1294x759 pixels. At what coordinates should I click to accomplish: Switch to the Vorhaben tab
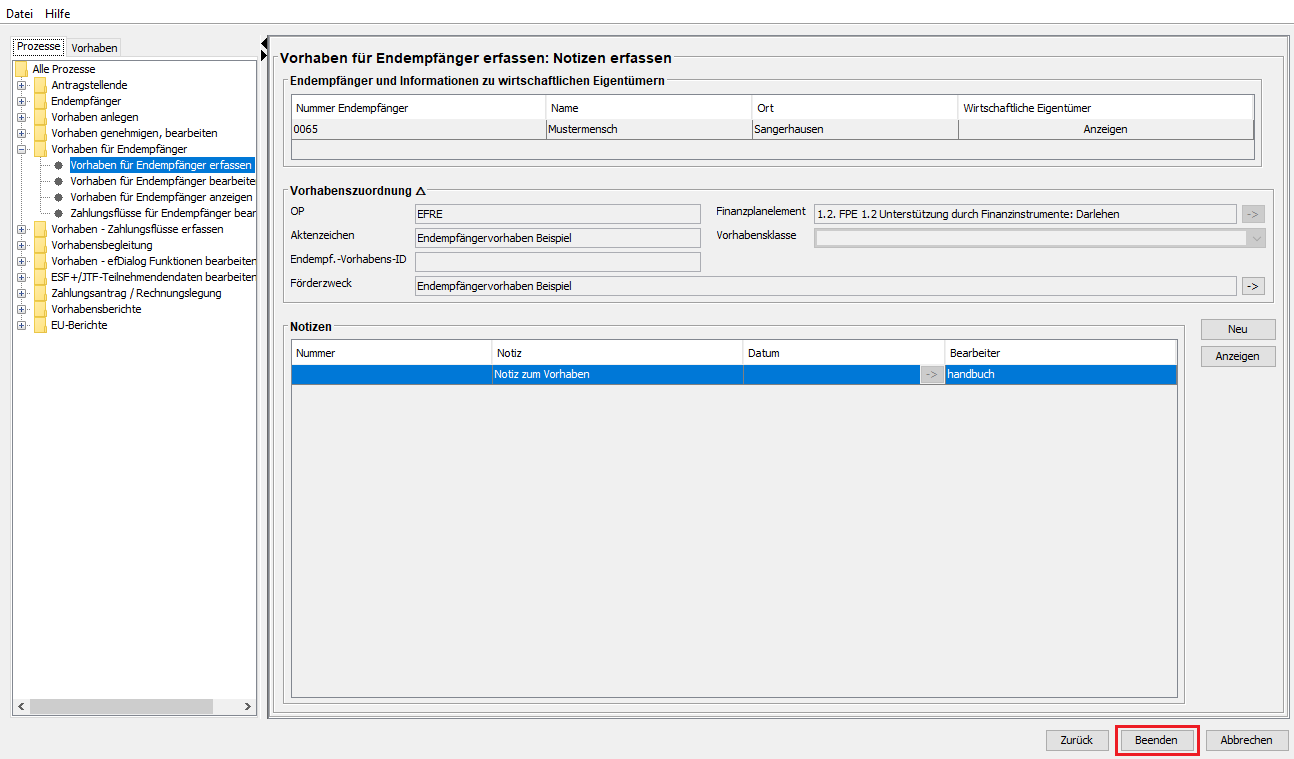[94, 48]
